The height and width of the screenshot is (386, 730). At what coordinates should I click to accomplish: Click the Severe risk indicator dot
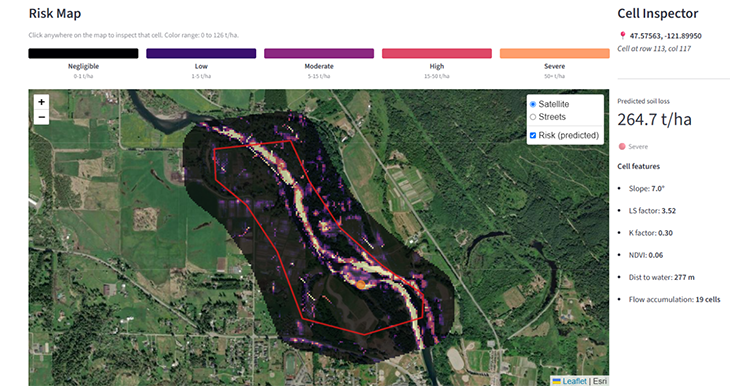click(x=622, y=147)
